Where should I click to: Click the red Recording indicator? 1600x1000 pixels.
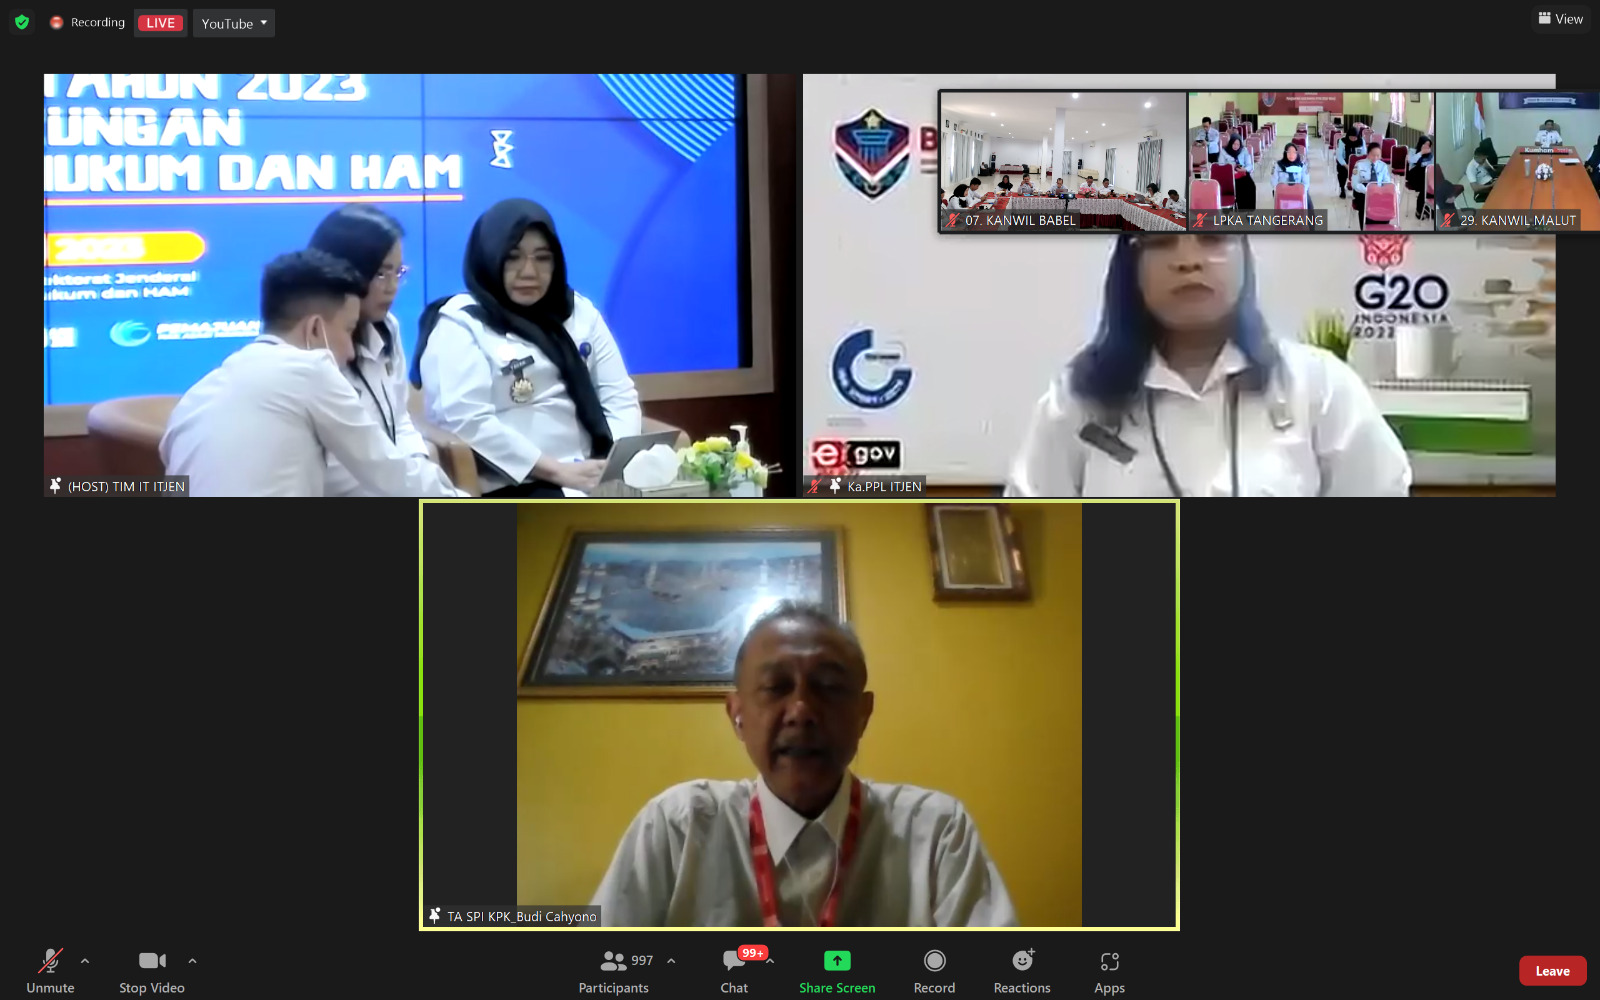pyautogui.click(x=88, y=22)
